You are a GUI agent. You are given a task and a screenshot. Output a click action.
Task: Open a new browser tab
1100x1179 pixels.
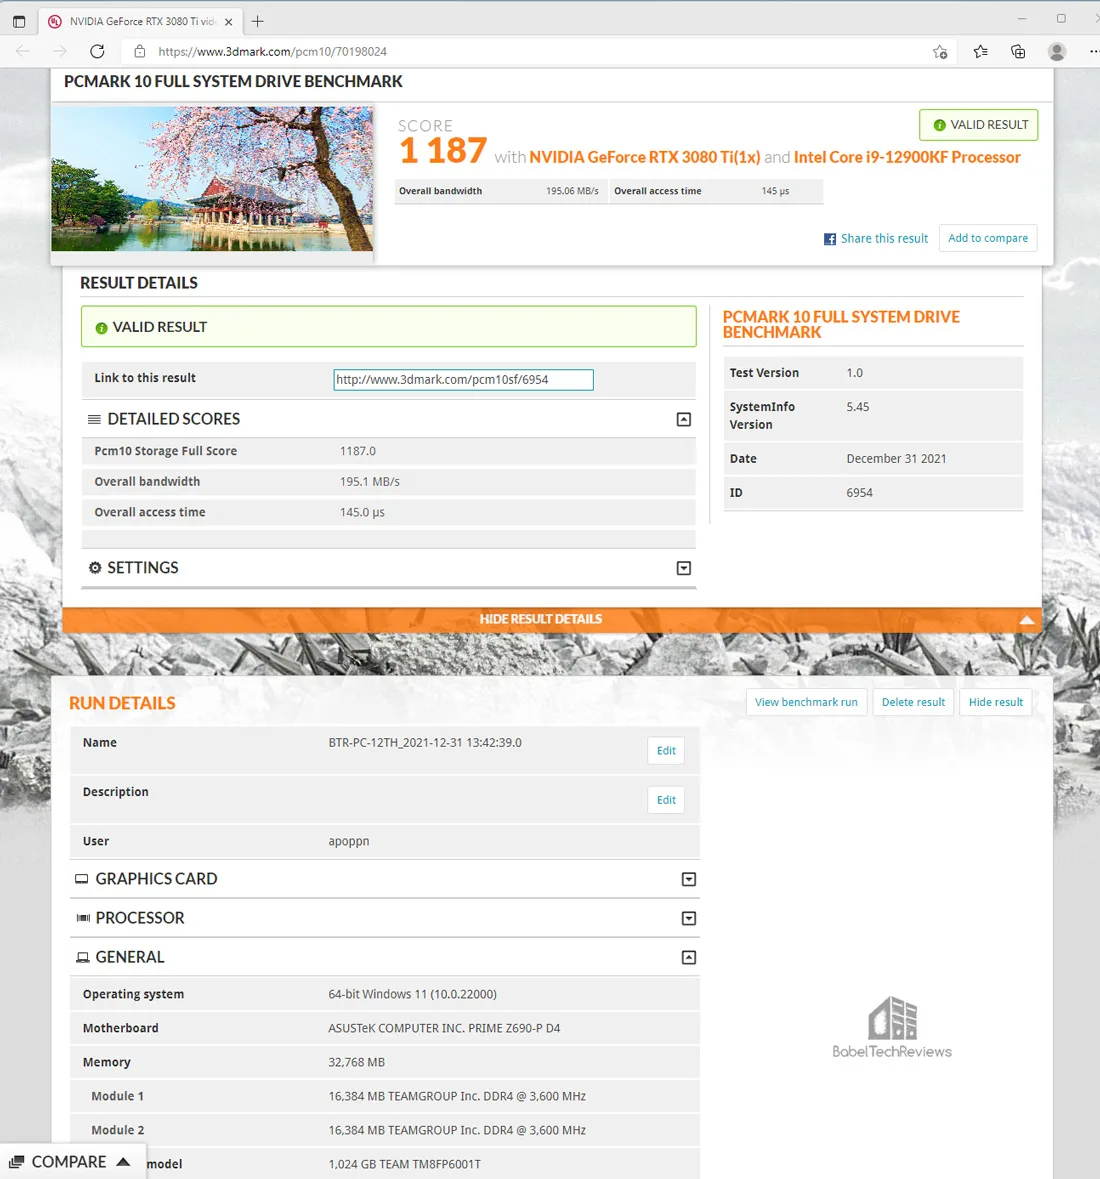[x=257, y=22]
